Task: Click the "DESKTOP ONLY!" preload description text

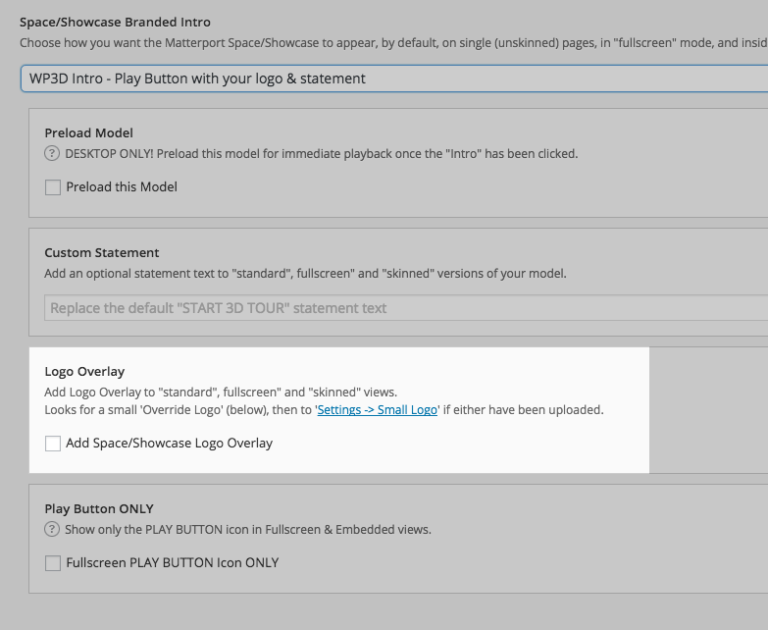Action: click(x=320, y=154)
